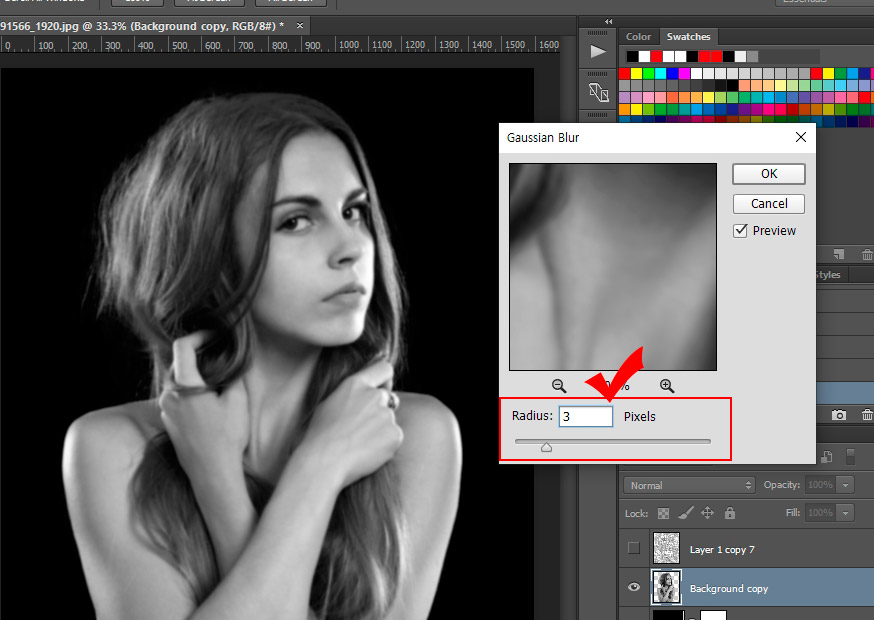Zoom out the Gaussian Blur preview
The image size is (874, 620).
click(559, 386)
